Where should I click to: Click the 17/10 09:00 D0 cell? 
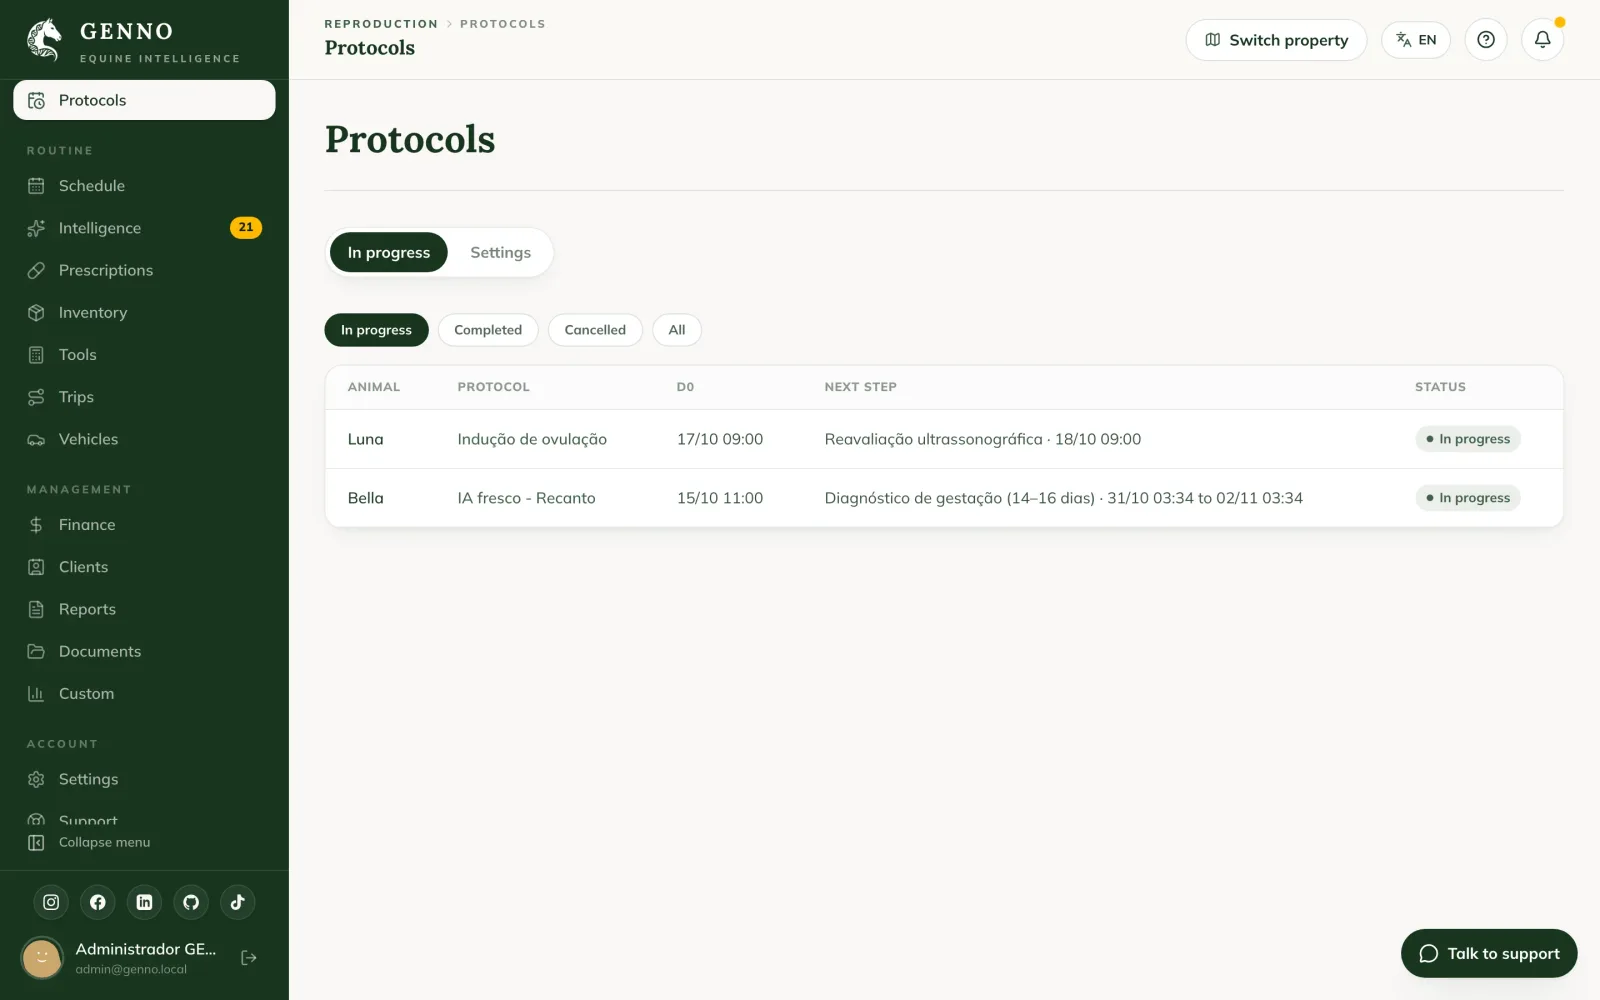tap(720, 439)
